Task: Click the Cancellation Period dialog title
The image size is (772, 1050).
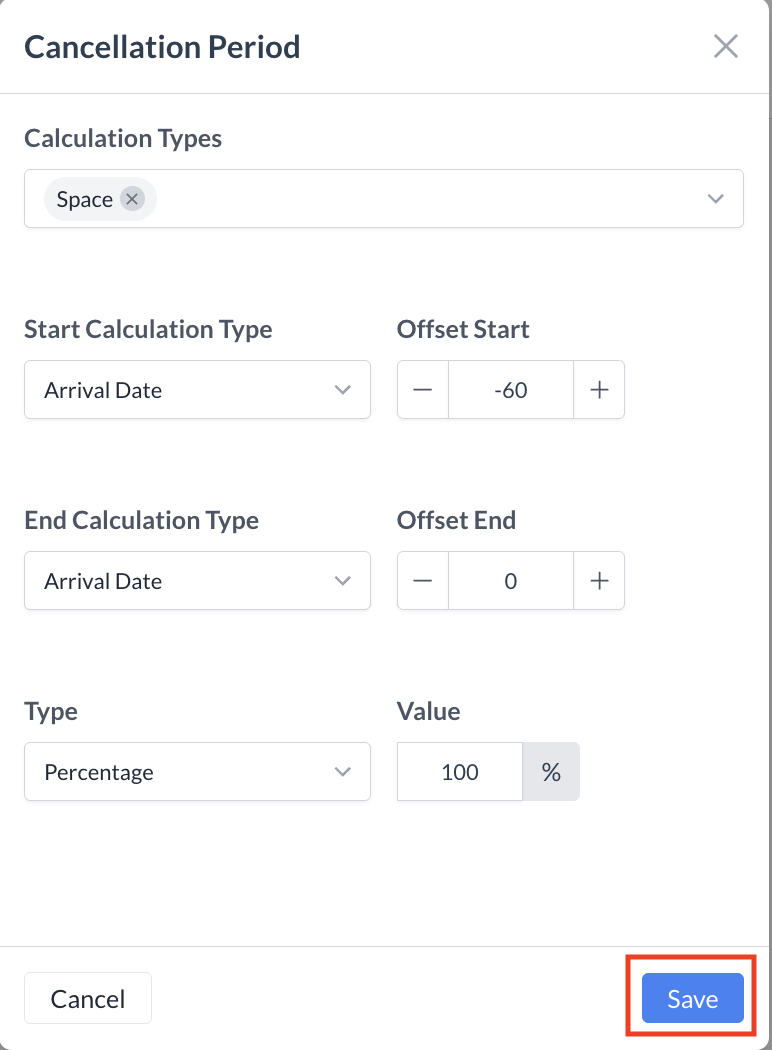Action: click(x=162, y=46)
